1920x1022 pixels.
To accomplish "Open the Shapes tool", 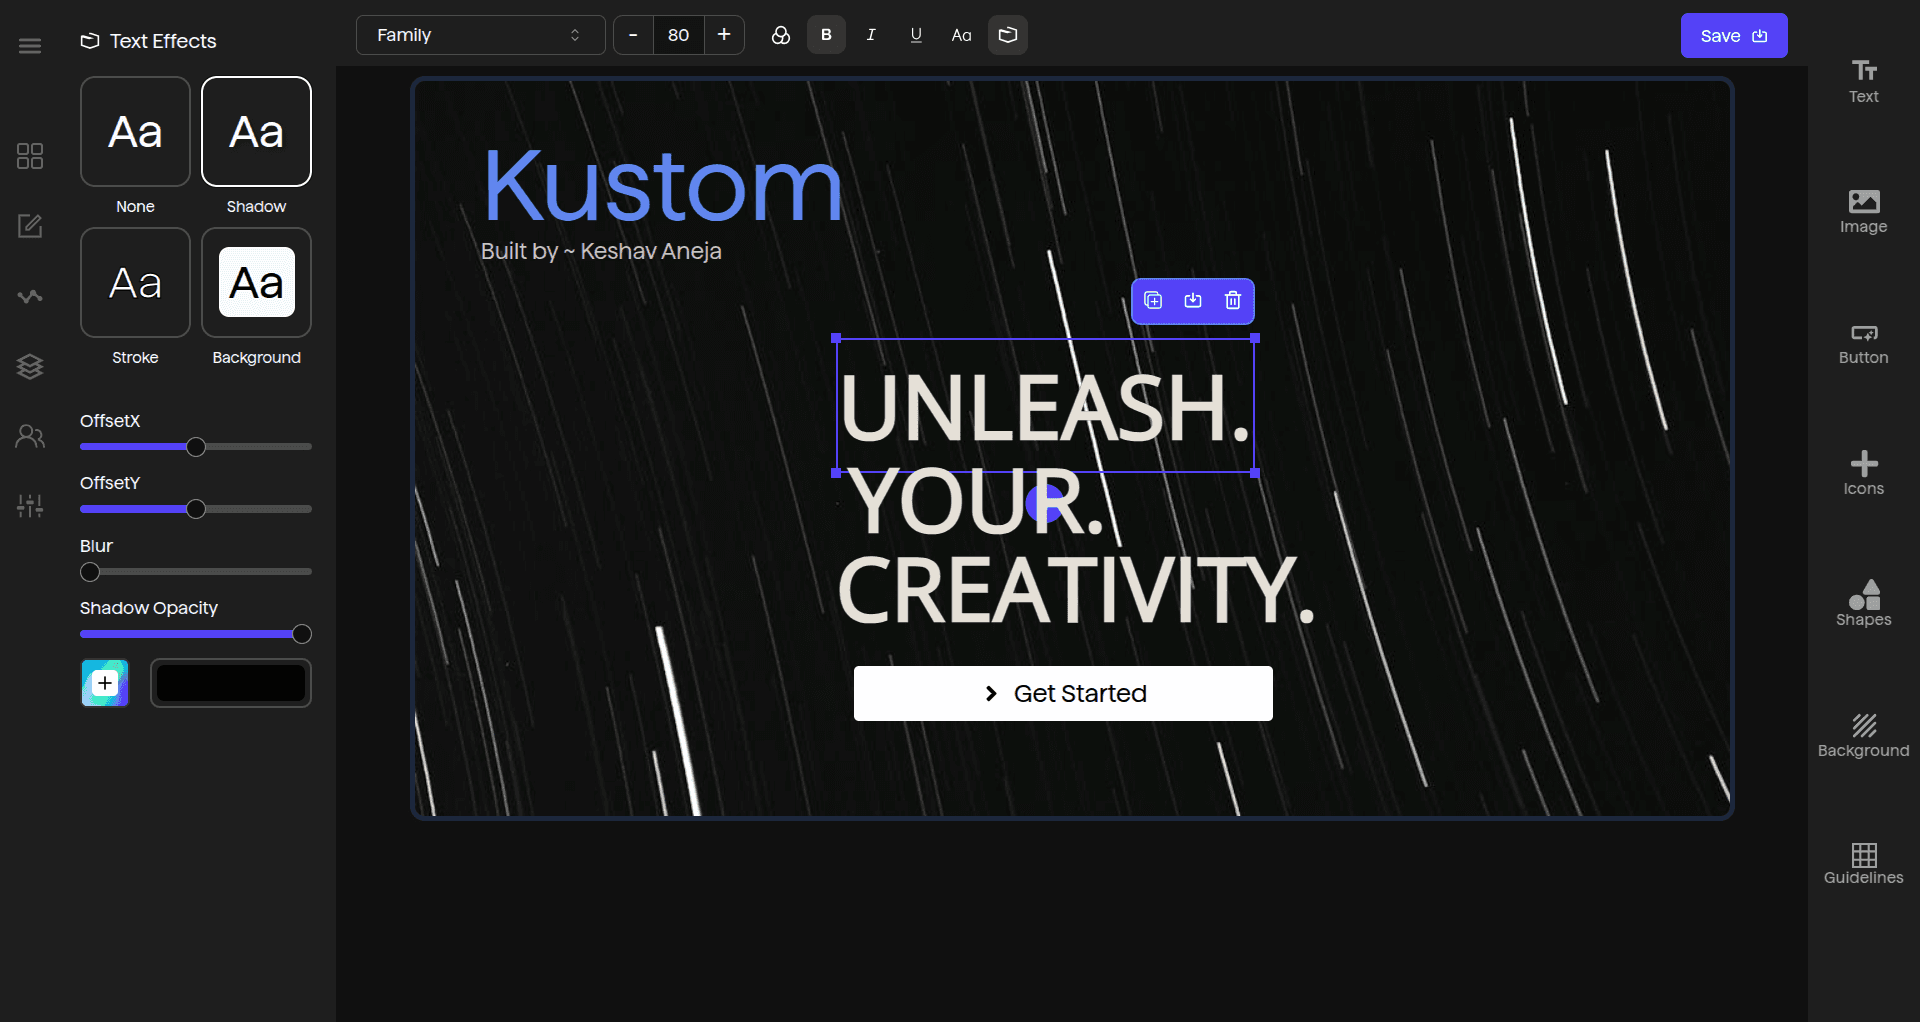I will point(1863,603).
